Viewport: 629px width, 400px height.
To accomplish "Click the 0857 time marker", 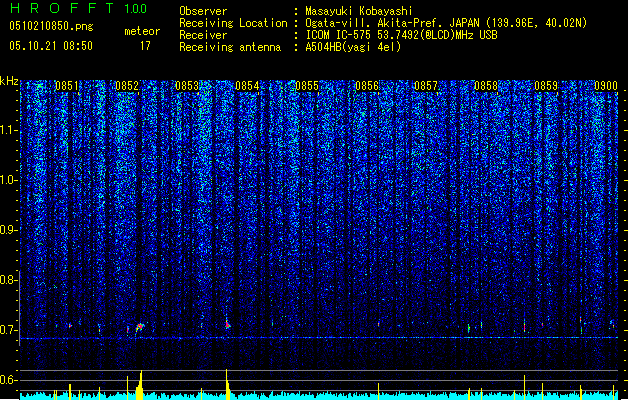I will coord(426,86).
